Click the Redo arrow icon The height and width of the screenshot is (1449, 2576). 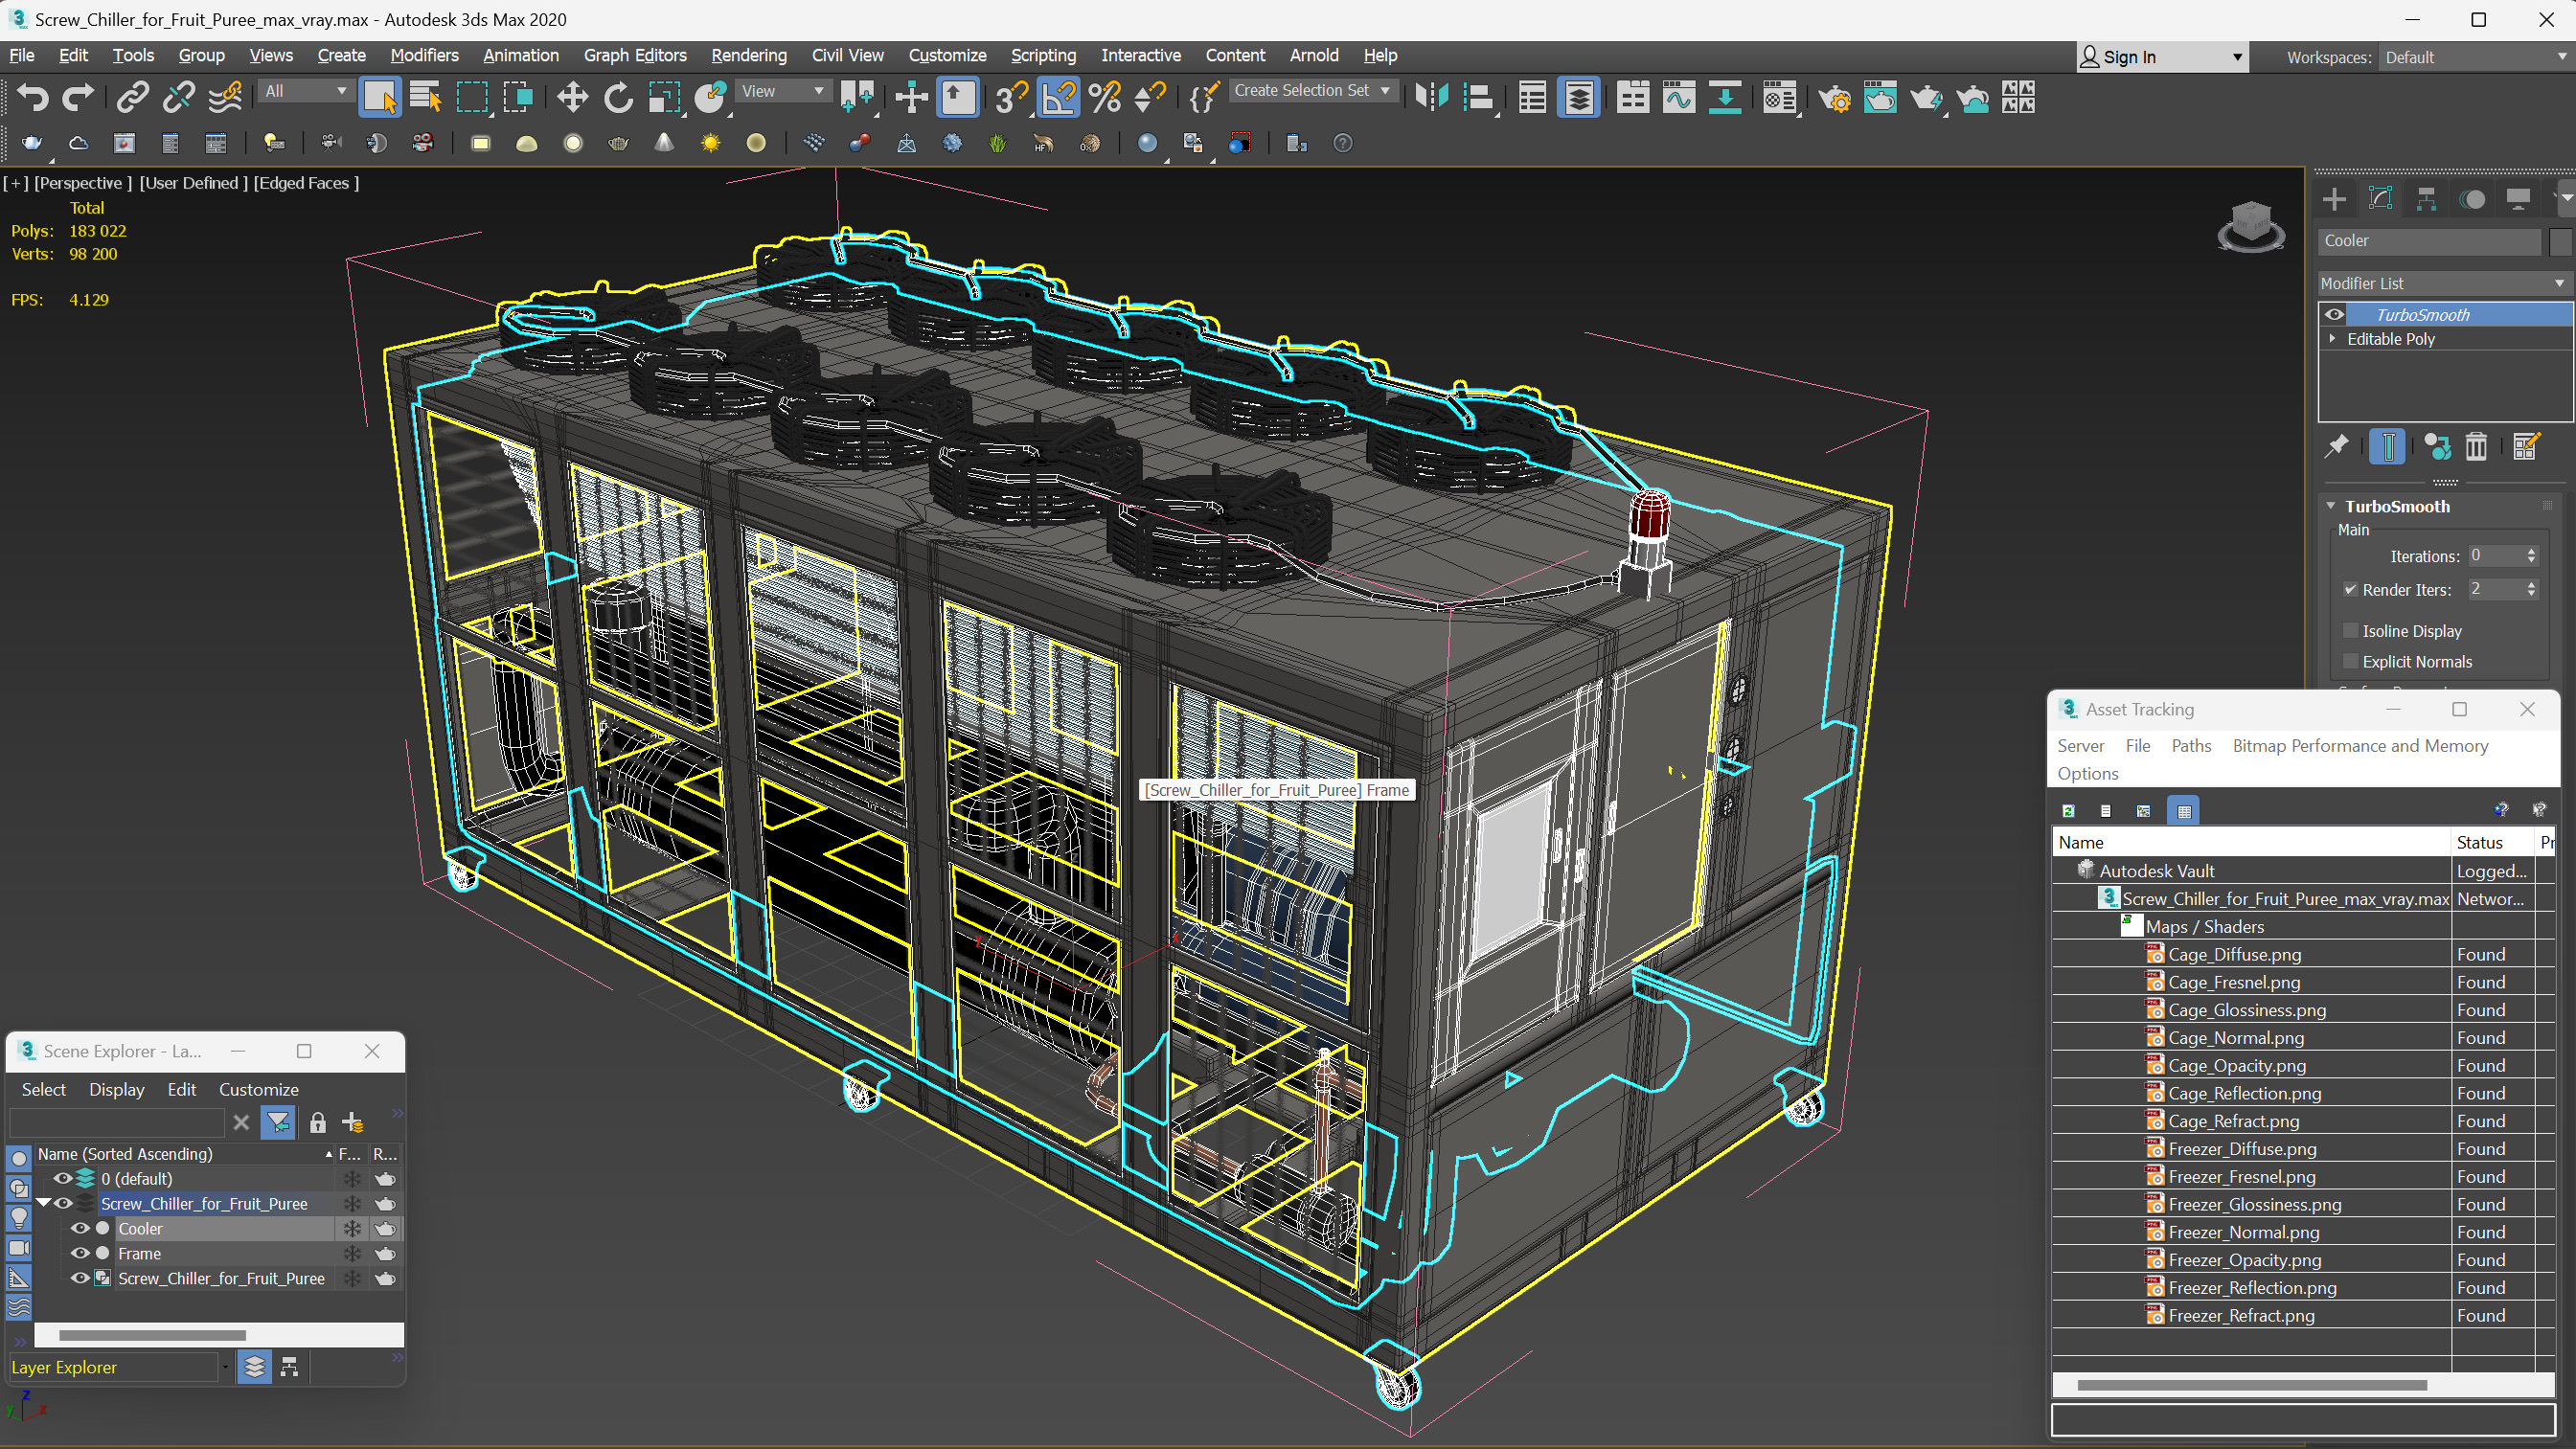click(78, 97)
